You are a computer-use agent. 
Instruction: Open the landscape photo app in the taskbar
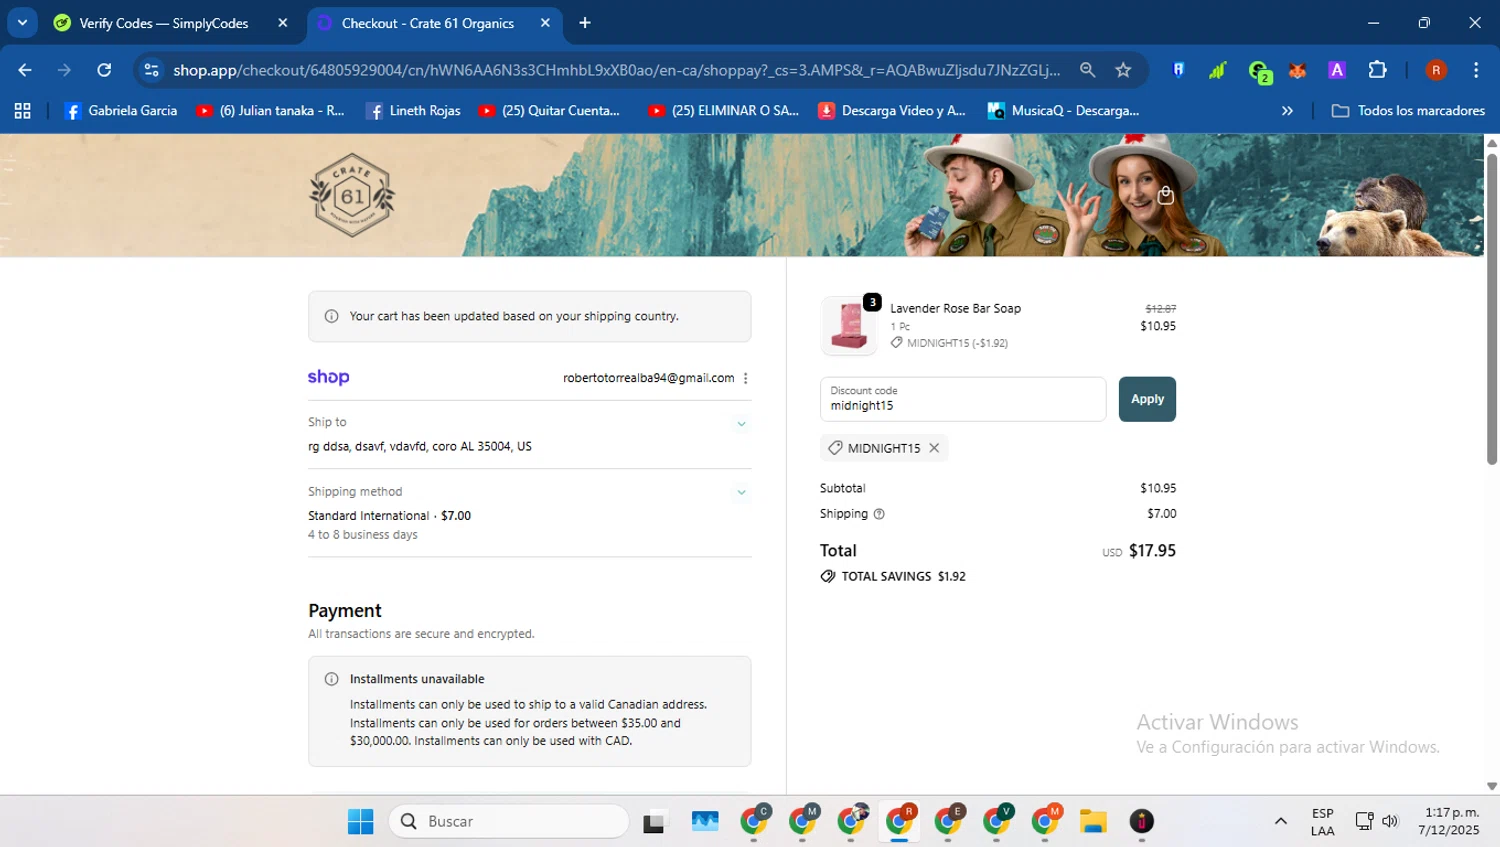(705, 821)
